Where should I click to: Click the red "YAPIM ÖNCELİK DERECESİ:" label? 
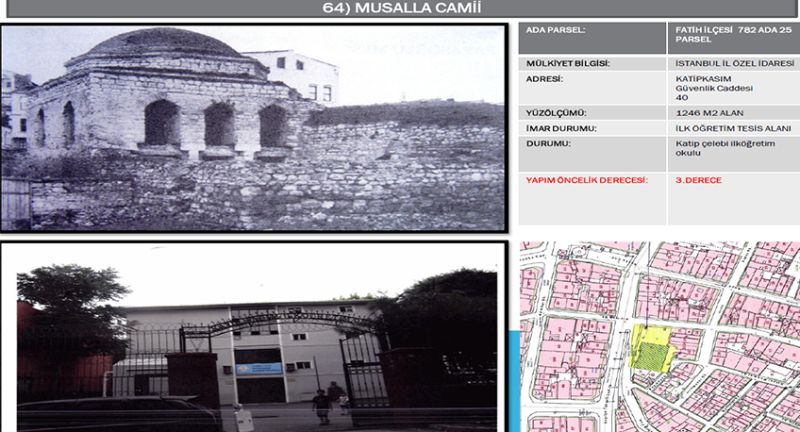tap(587, 181)
